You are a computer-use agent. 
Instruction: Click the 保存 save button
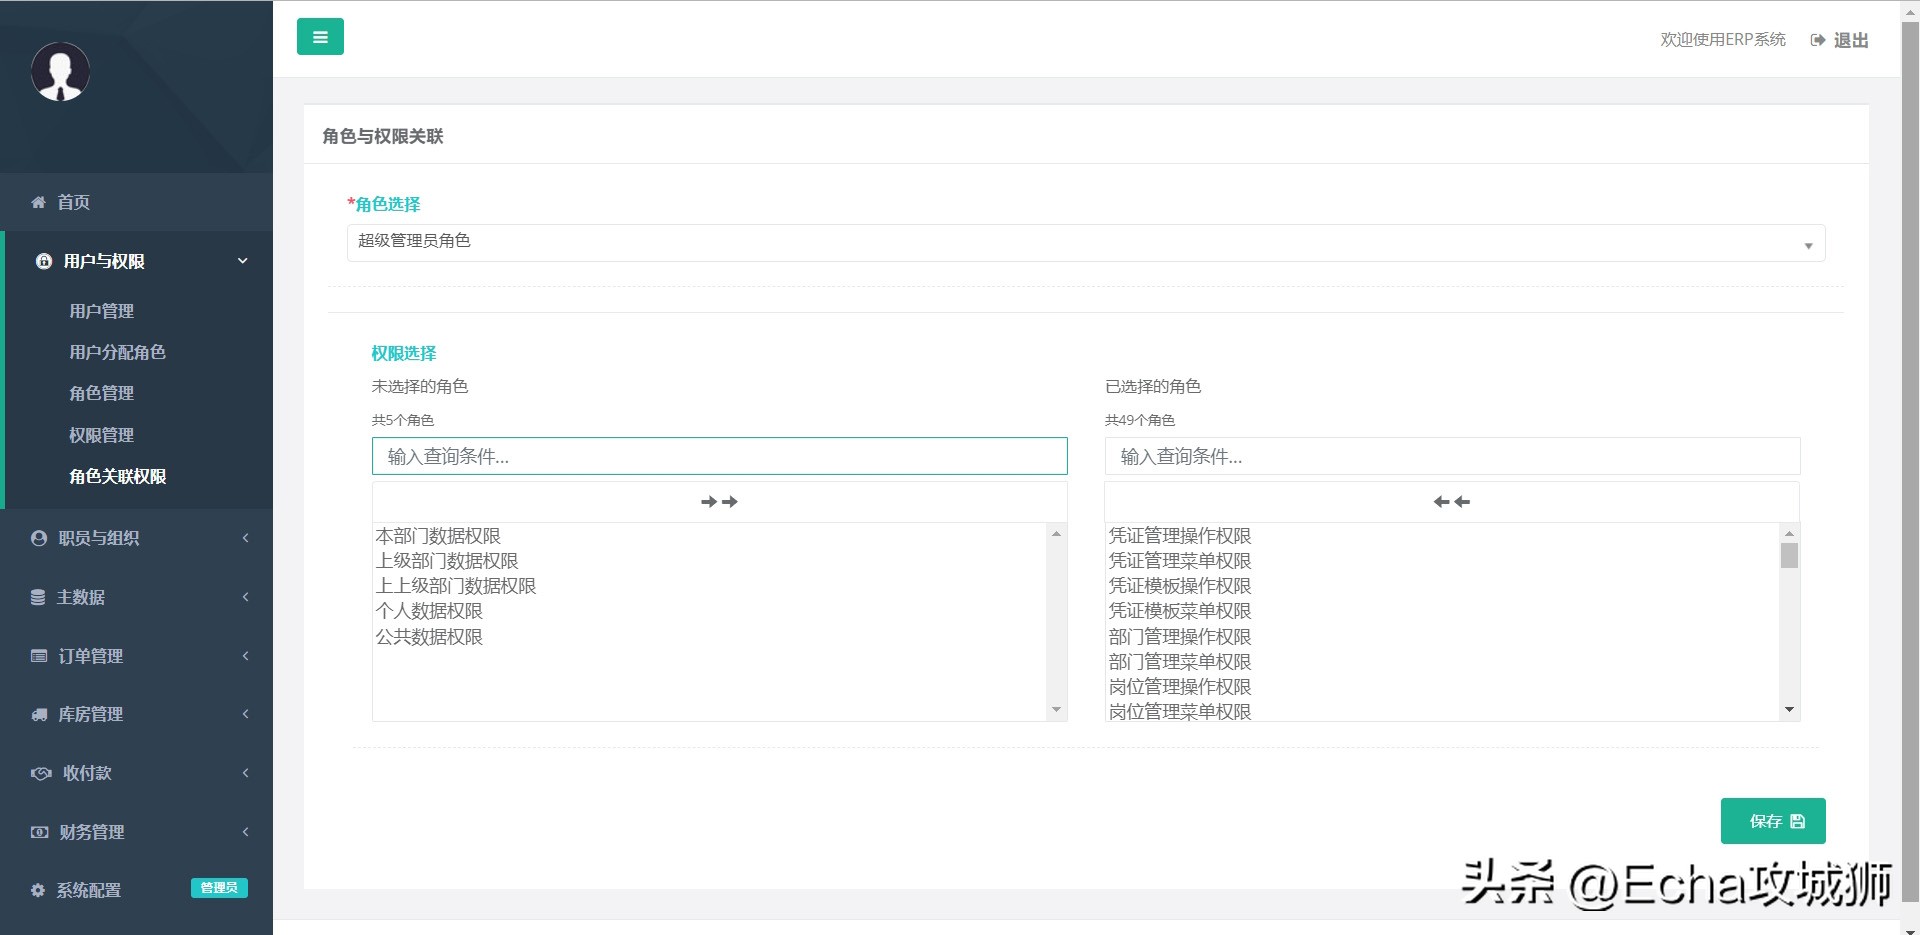1772,820
